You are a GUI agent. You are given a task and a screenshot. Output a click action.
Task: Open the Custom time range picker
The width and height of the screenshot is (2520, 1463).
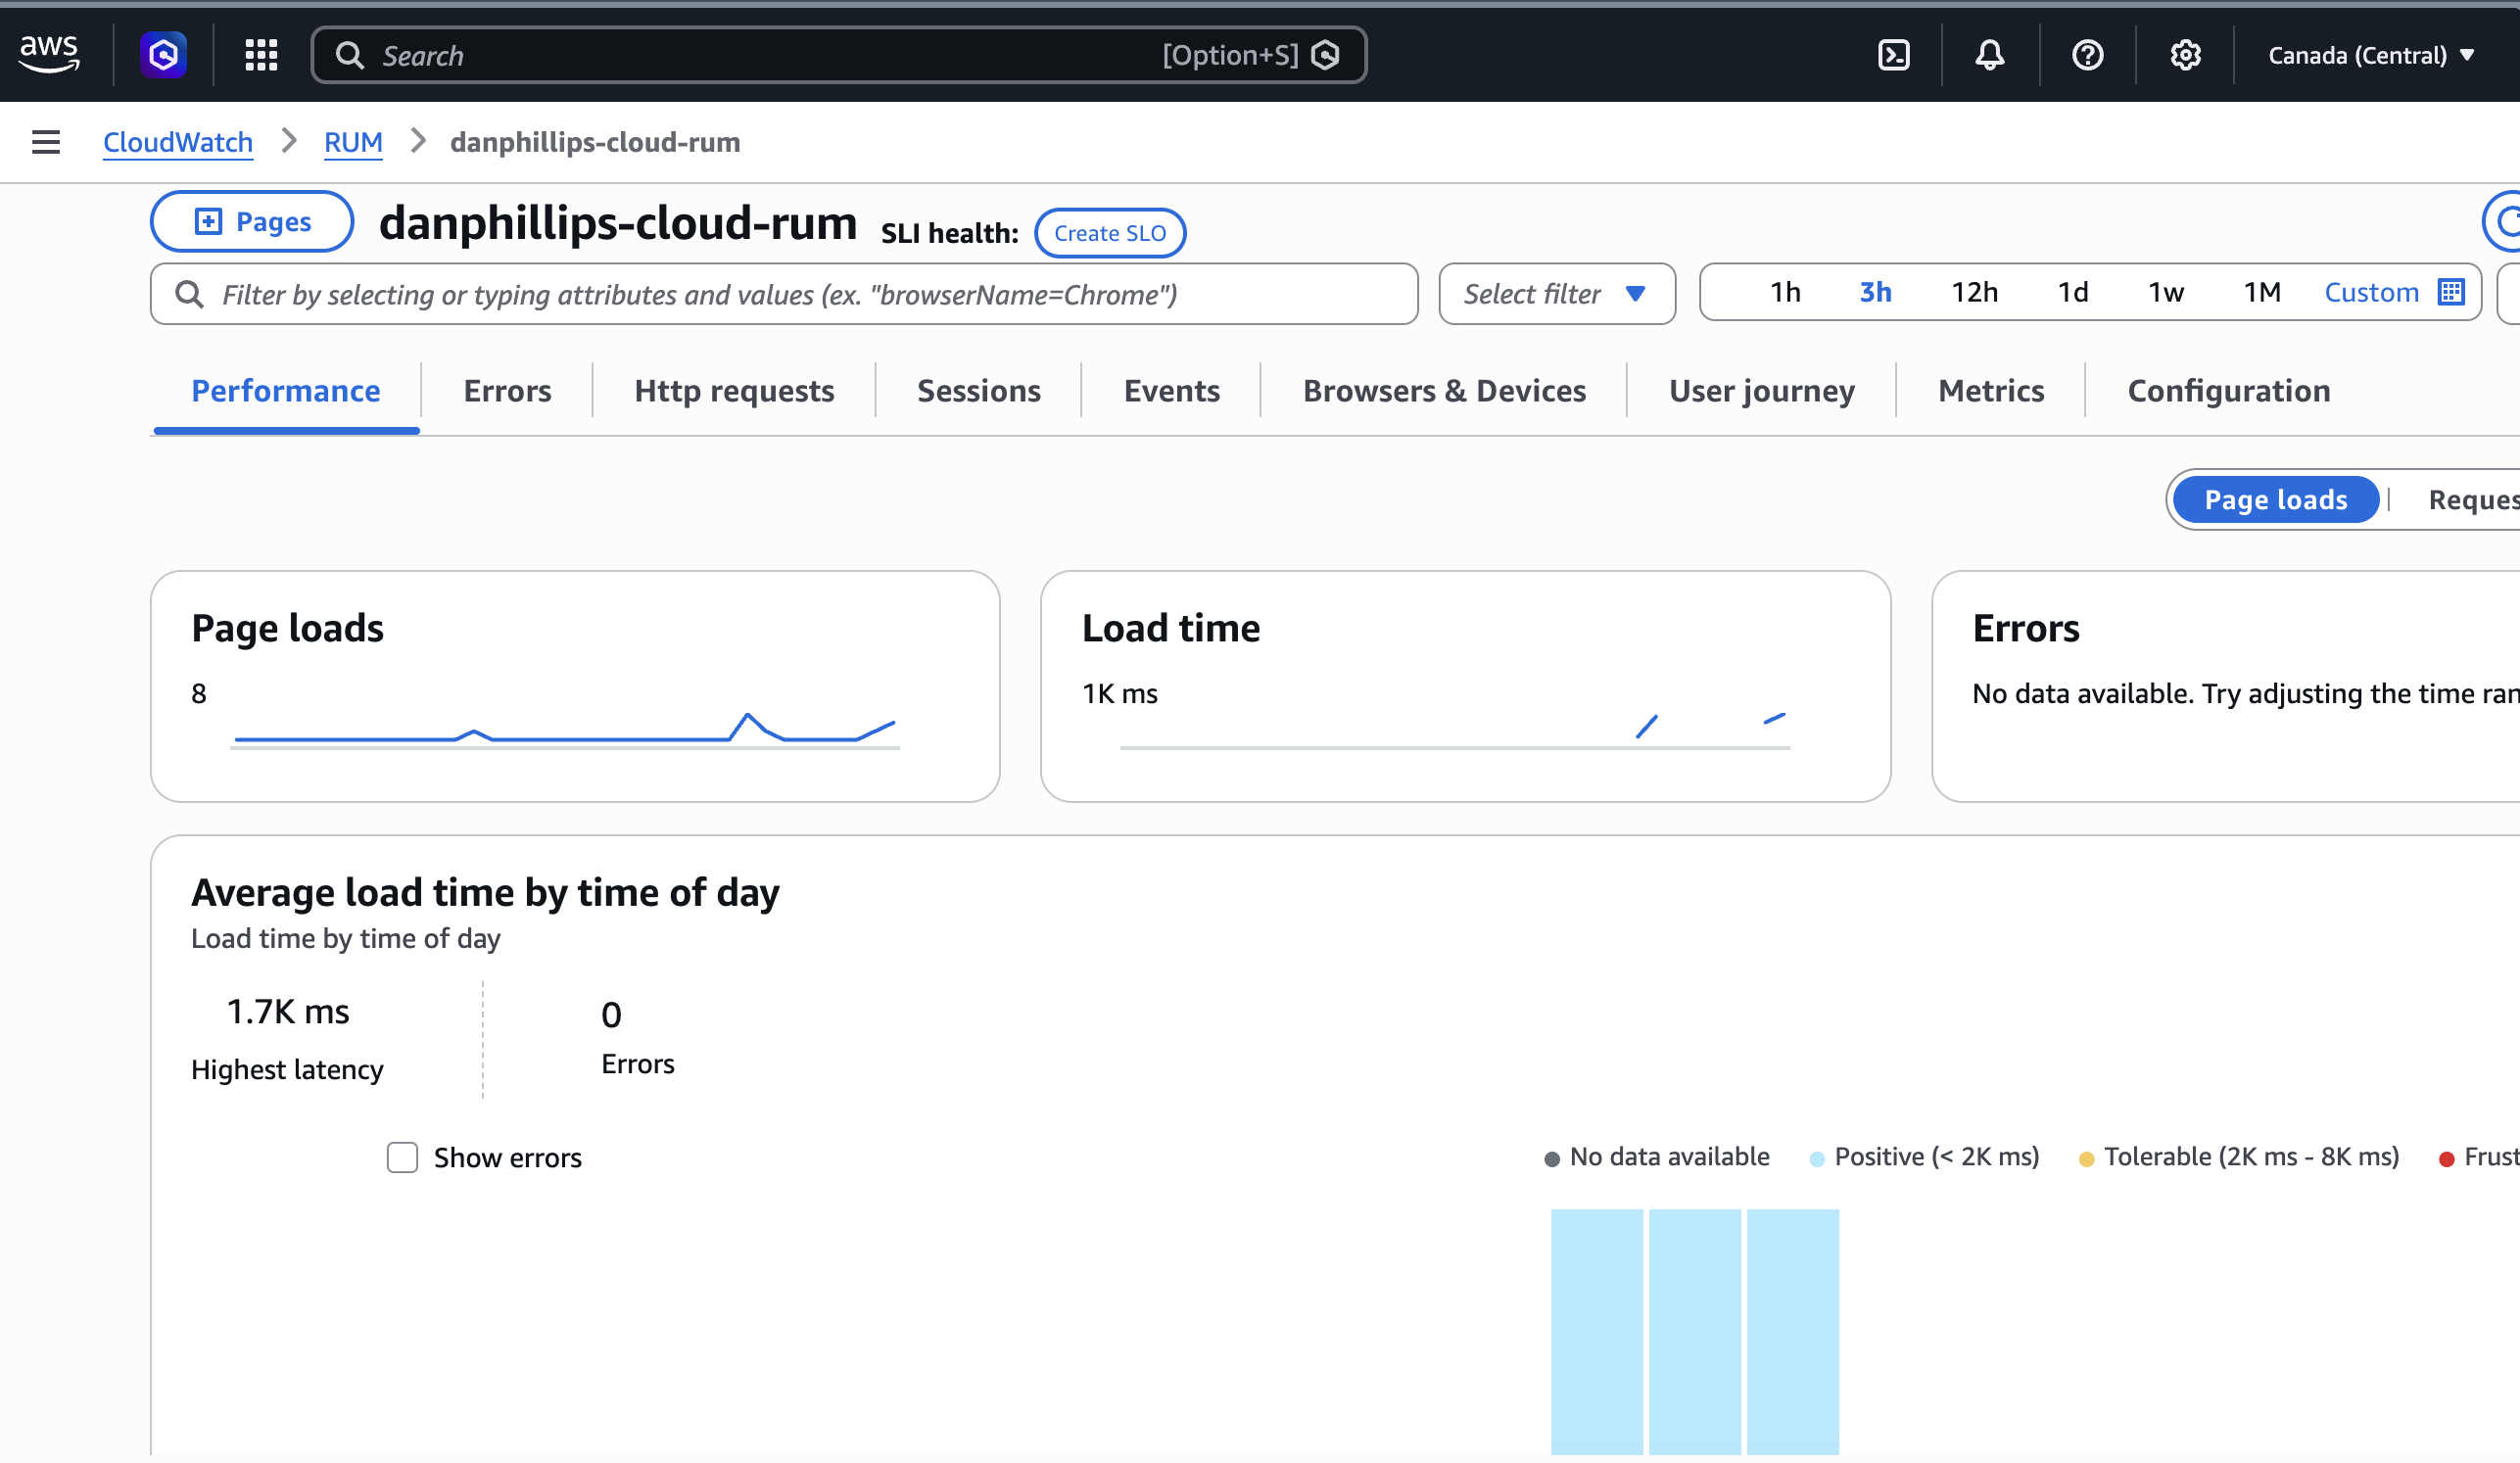[2372, 292]
